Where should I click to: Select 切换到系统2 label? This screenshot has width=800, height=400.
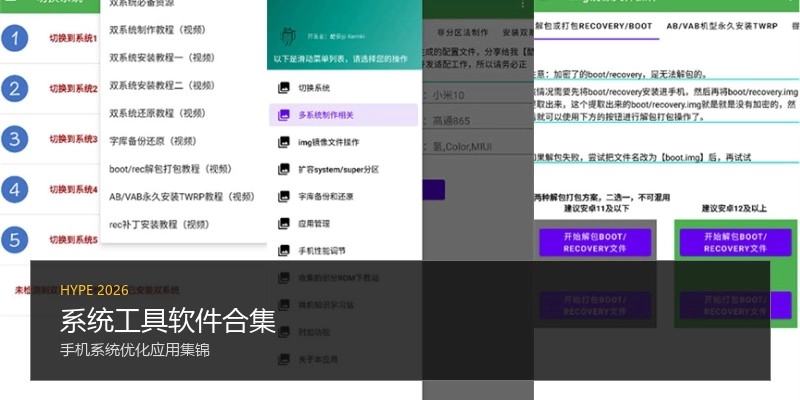73,89
